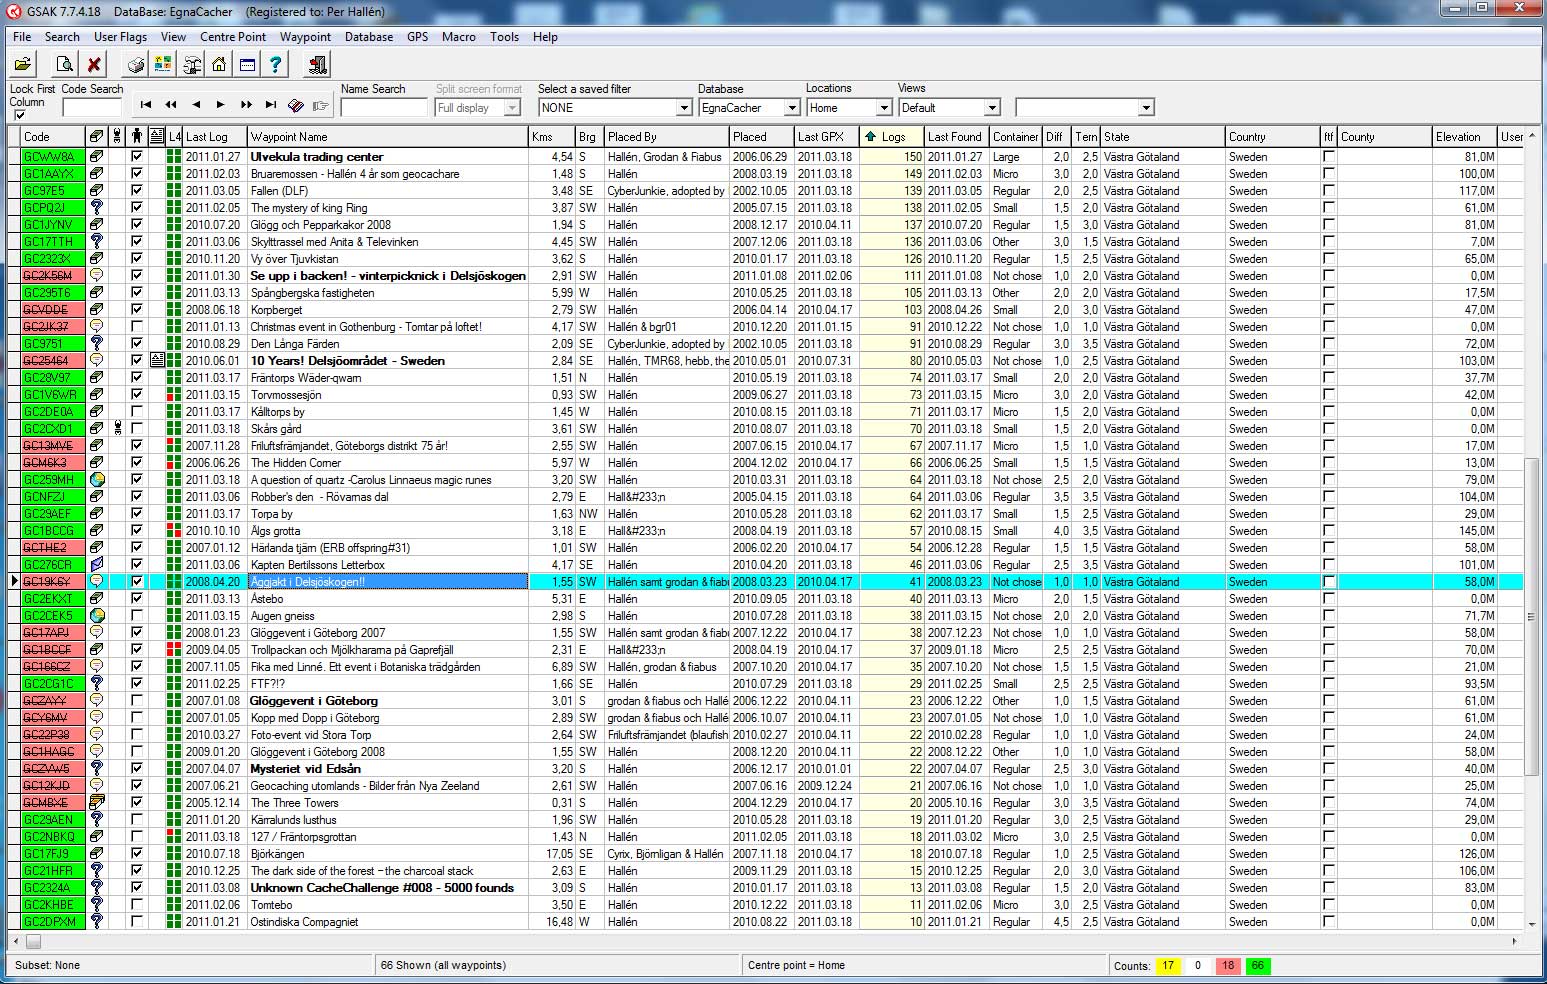This screenshot has height=984, width=1547.
Task: Click the red X cancel filter icon
Action: [94, 65]
